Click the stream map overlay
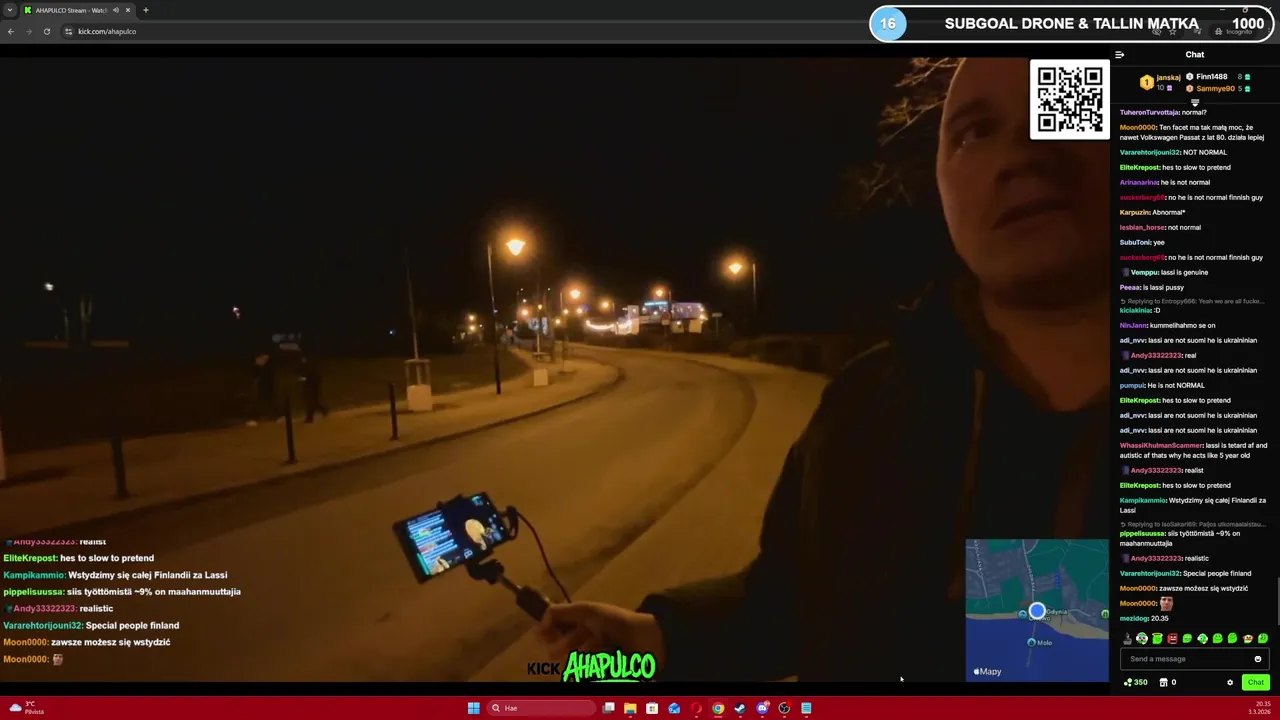The height and width of the screenshot is (720, 1280). (1037, 610)
